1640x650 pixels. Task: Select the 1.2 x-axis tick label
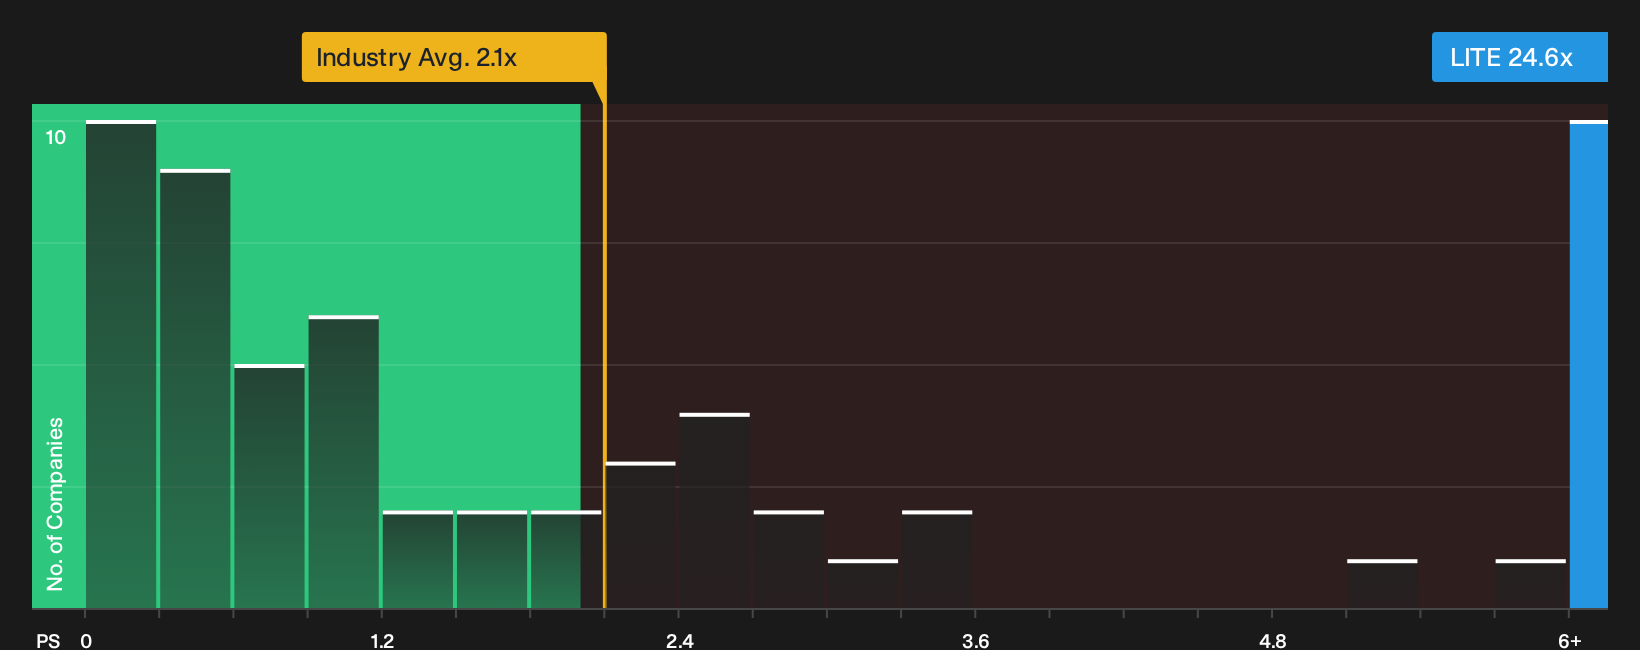382,641
